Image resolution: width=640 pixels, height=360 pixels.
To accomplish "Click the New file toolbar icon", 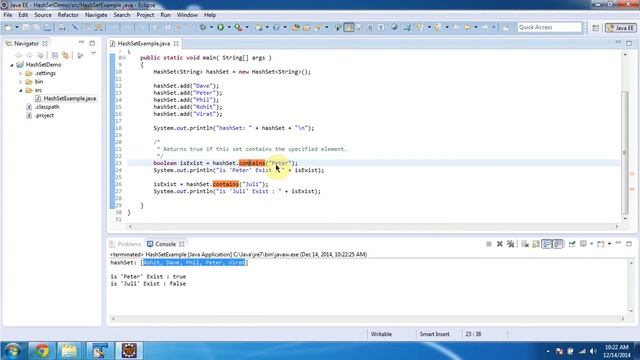I will [x=8, y=27].
